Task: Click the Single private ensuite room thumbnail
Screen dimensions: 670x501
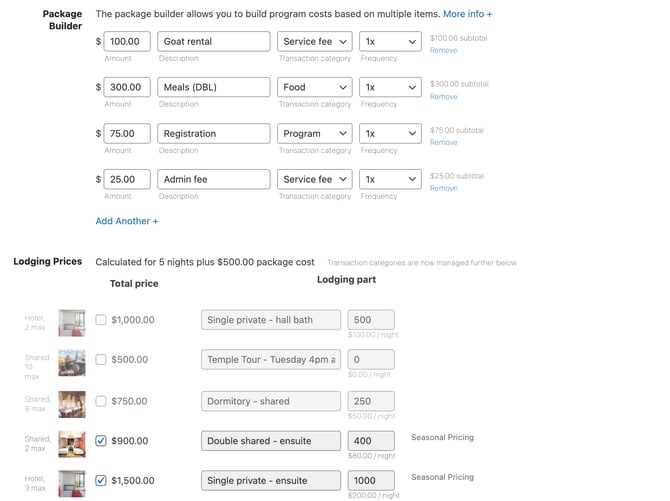Action: 72,484
